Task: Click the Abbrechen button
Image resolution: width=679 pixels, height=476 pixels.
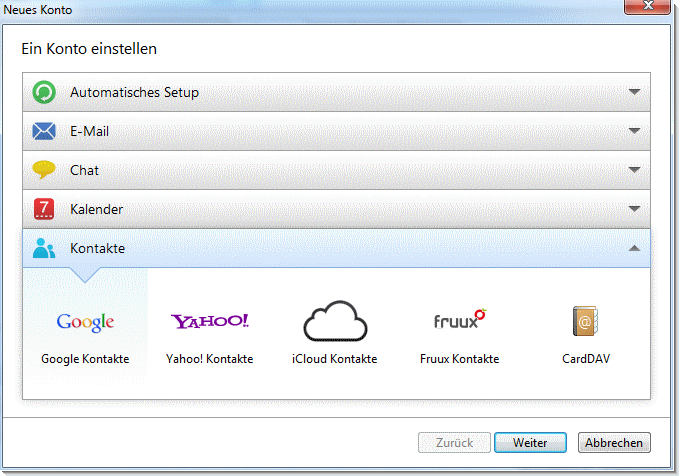Action: tap(614, 443)
